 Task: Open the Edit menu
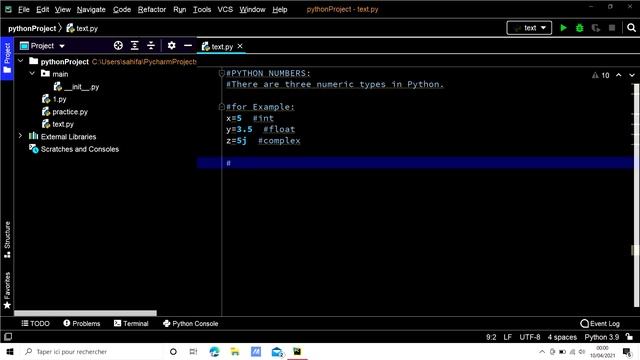[x=42, y=9]
